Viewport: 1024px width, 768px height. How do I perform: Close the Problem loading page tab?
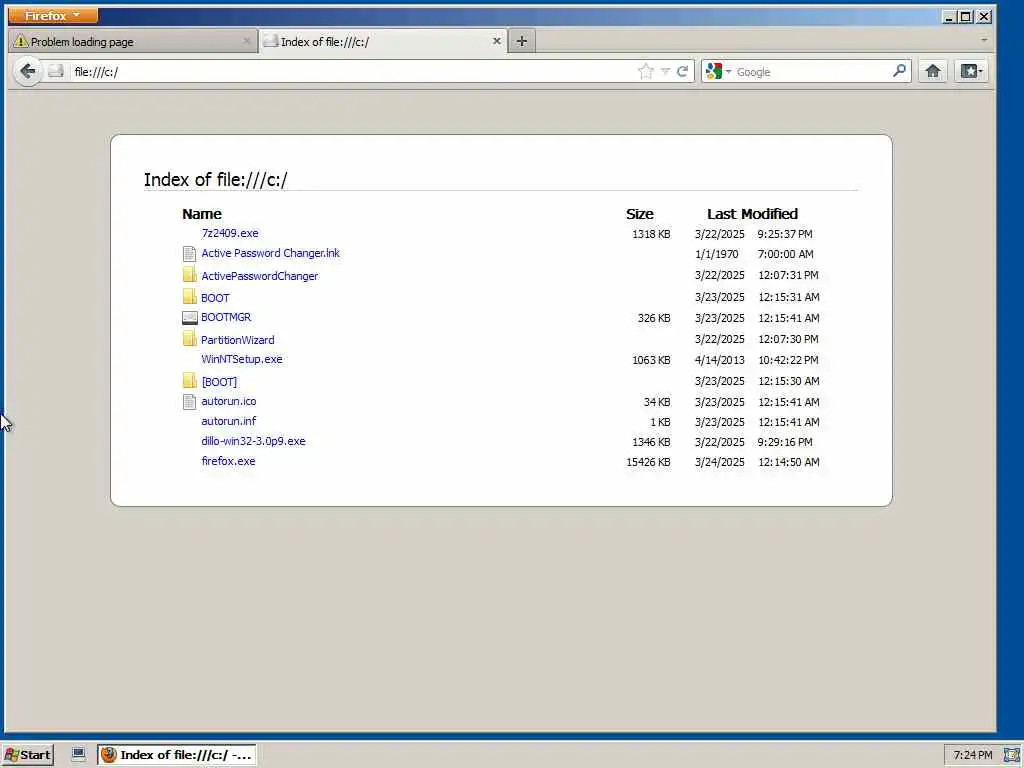click(x=246, y=41)
